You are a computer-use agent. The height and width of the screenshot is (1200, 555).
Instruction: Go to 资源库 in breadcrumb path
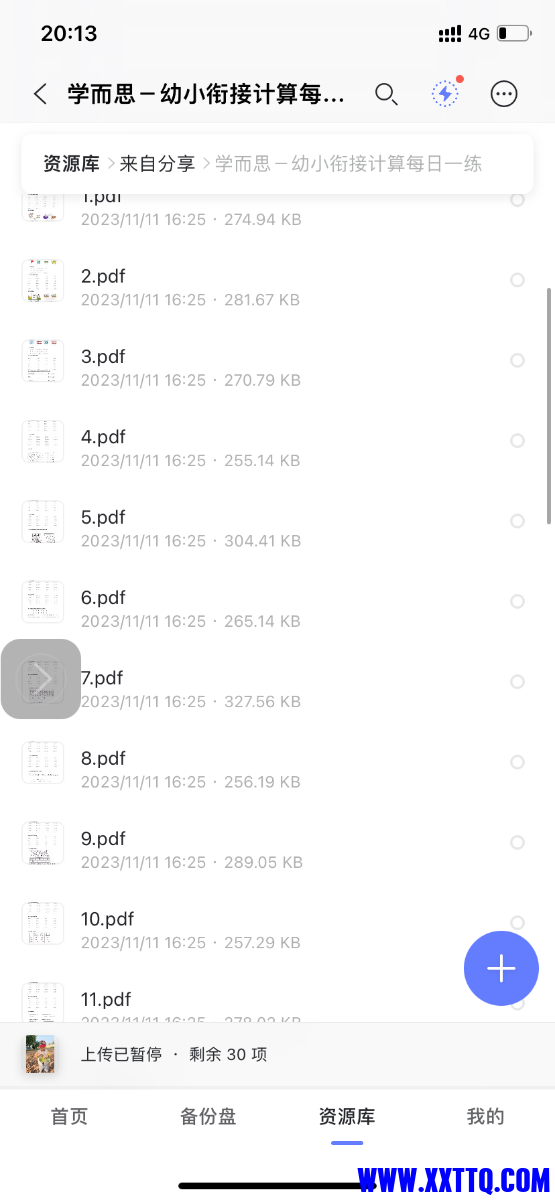(x=71, y=164)
